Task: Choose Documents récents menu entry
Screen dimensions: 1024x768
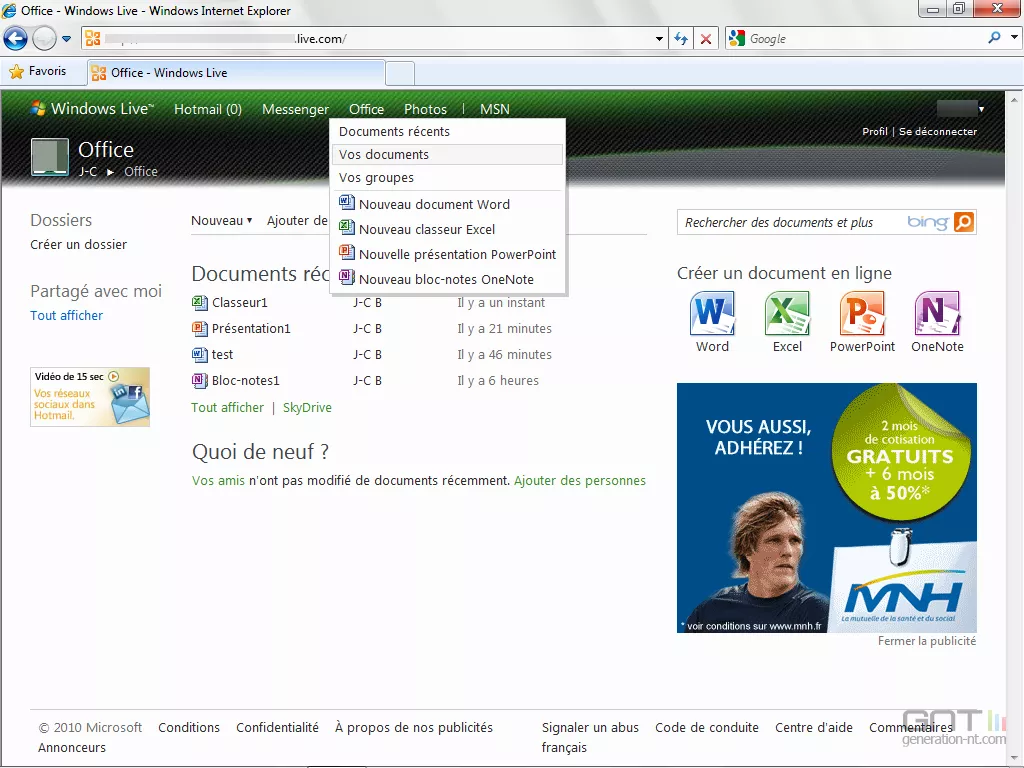Action: 447,131
